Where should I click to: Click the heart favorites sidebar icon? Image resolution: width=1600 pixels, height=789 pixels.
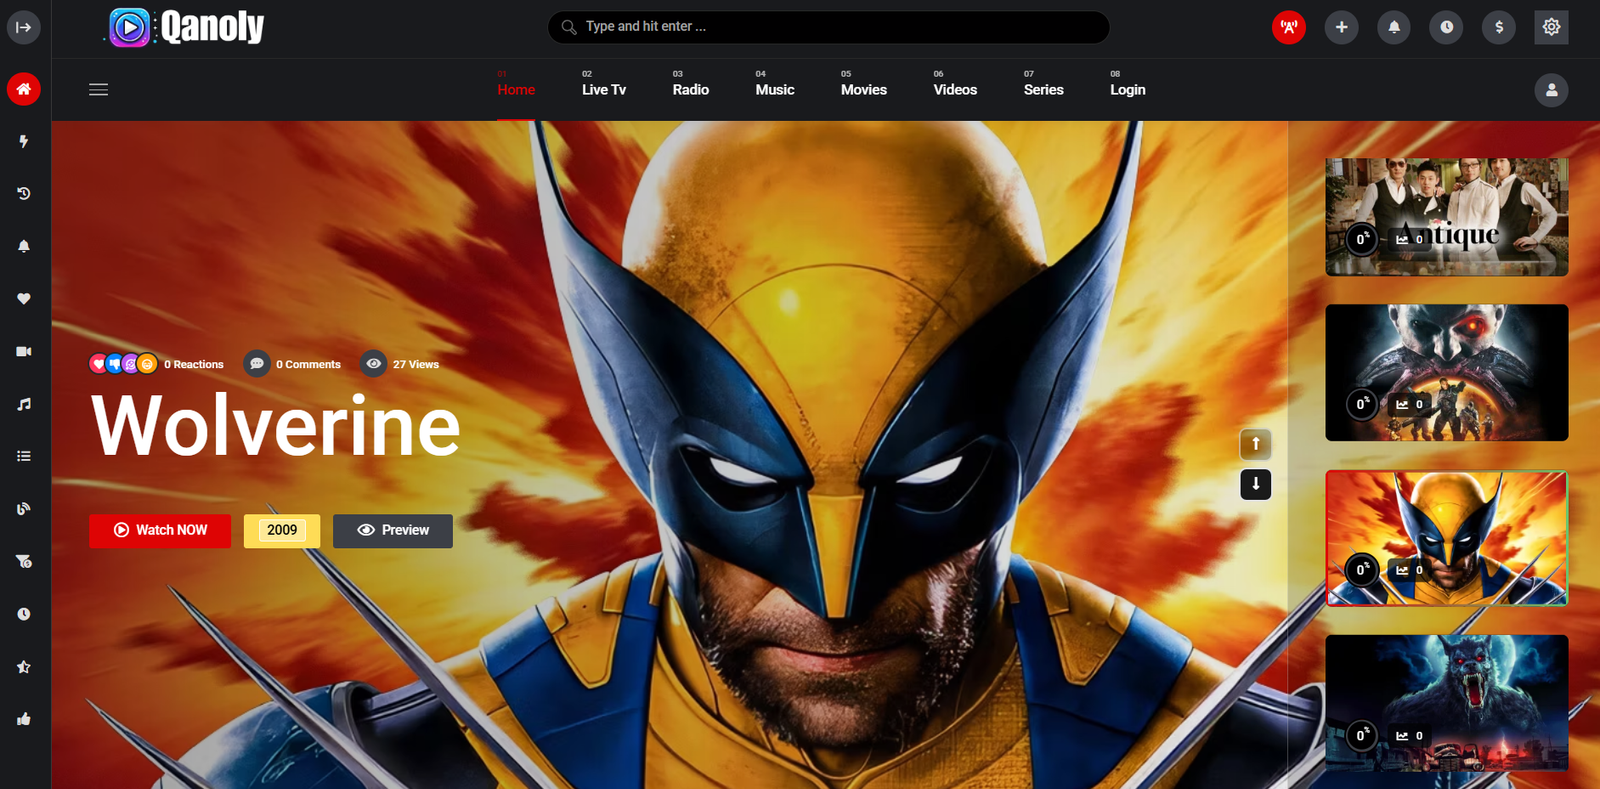pyautogui.click(x=24, y=299)
